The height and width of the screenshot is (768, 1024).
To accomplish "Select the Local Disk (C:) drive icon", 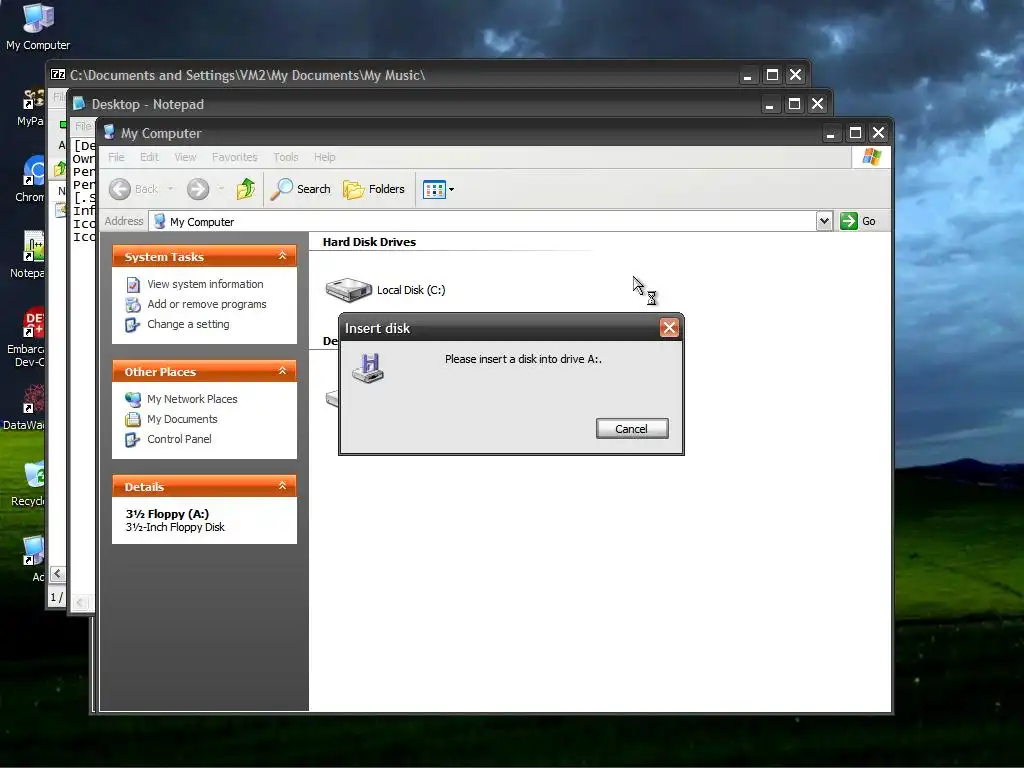I will point(349,289).
